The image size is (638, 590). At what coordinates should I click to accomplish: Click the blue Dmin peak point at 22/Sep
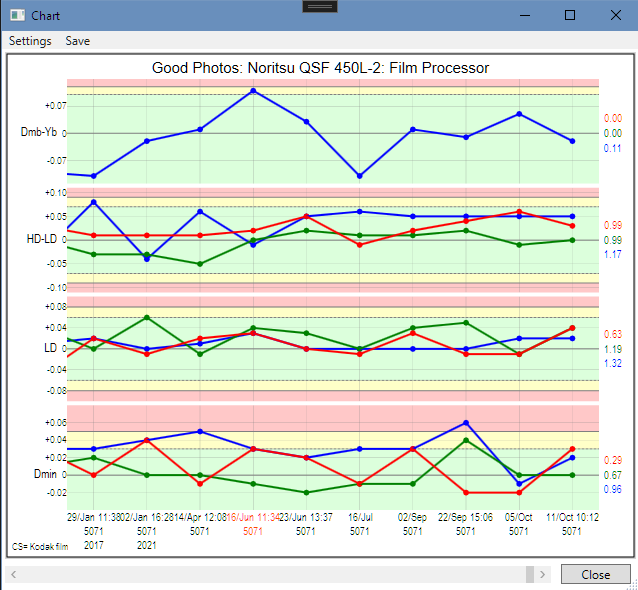point(466,423)
